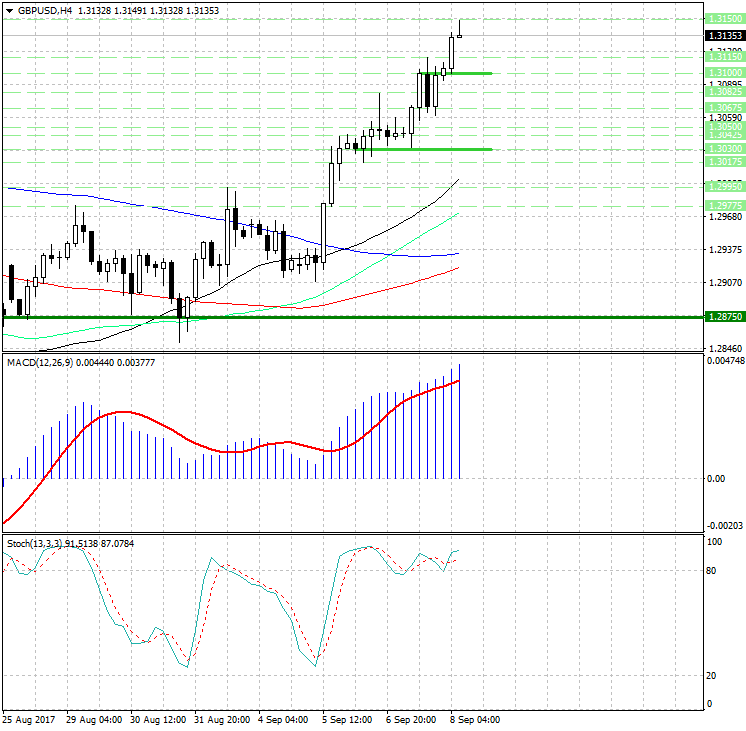Click the latest candlestick on the chart
The width and height of the screenshot is (746, 731).
click(460, 36)
